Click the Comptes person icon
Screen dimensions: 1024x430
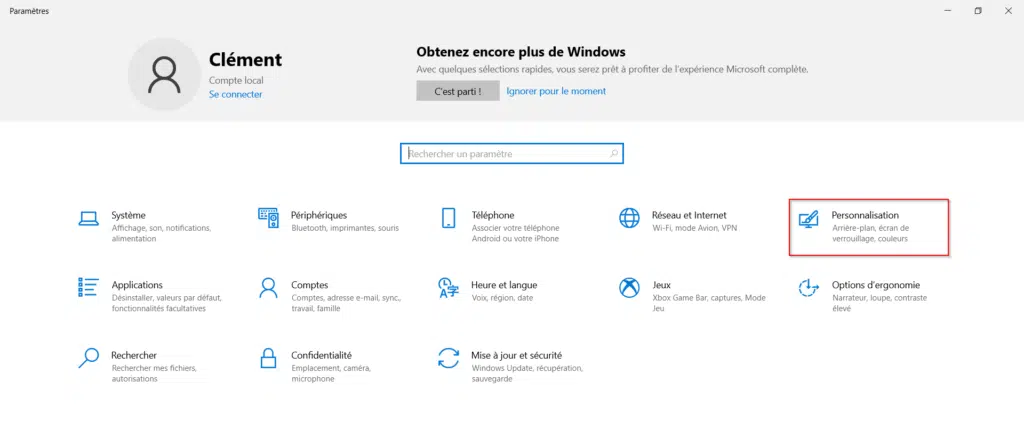pyautogui.click(x=268, y=288)
